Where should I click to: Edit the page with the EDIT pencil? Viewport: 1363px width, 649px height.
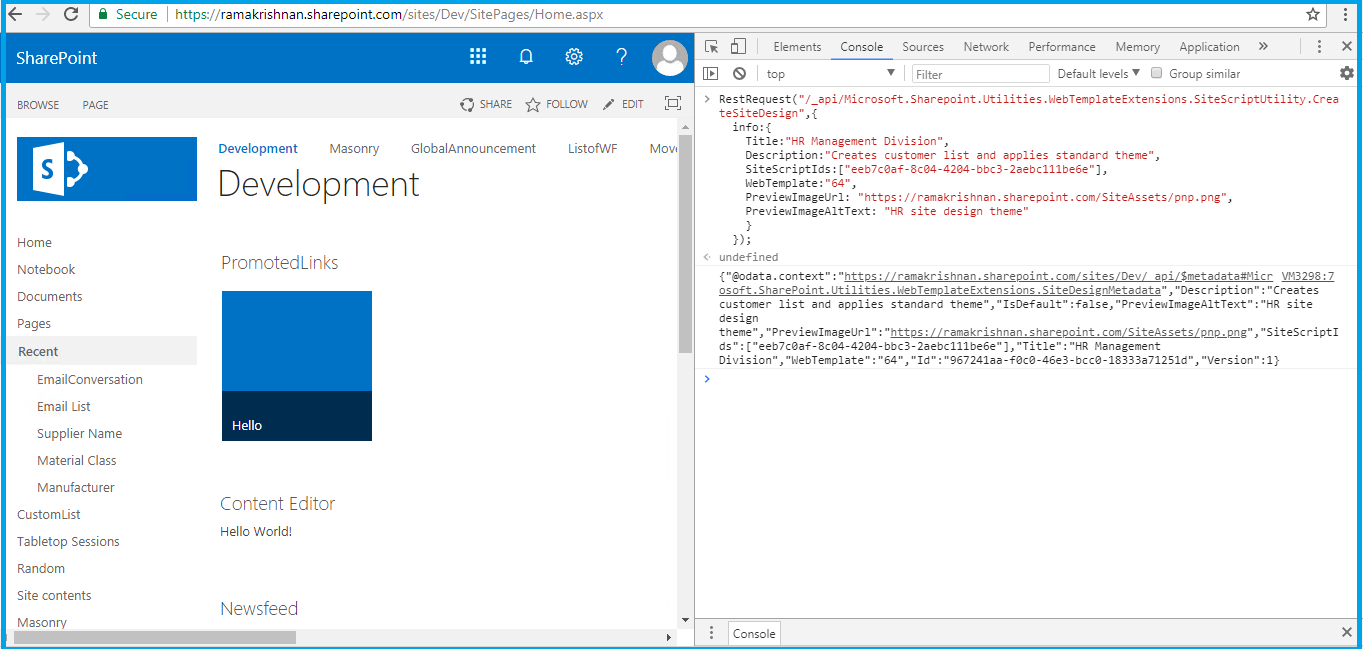pyautogui.click(x=623, y=104)
